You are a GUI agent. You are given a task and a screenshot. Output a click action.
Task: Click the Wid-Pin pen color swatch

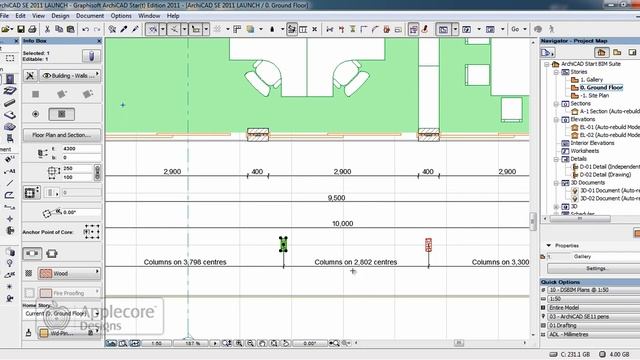pyautogui.click(x=44, y=333)
